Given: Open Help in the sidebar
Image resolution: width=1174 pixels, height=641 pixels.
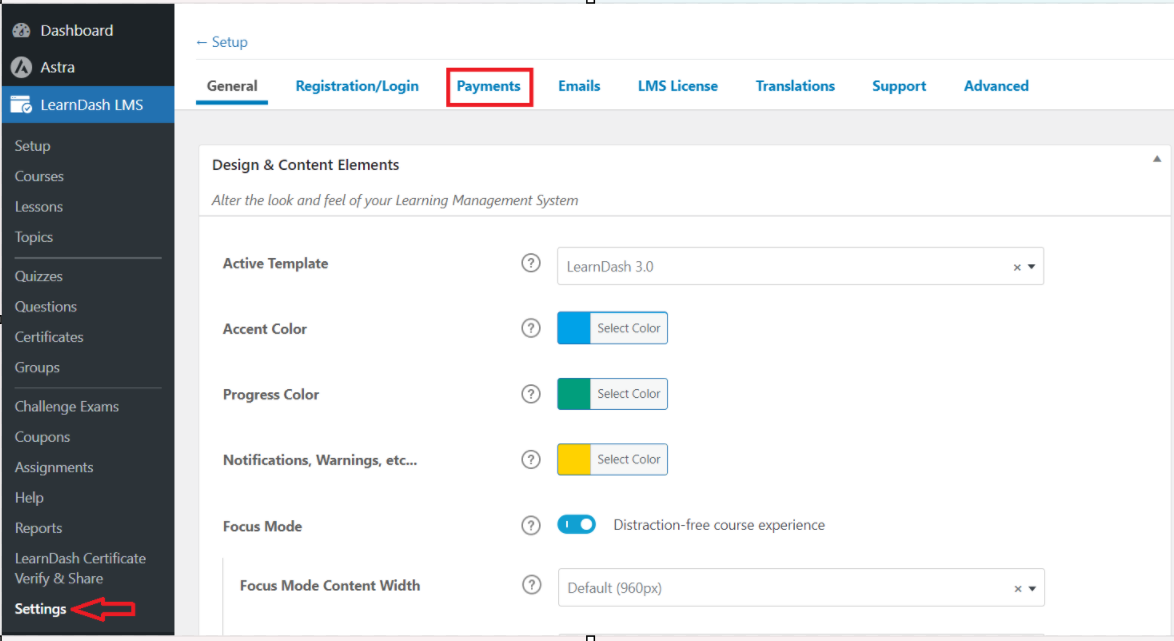Looking at the screenshot, I should 29,498.
